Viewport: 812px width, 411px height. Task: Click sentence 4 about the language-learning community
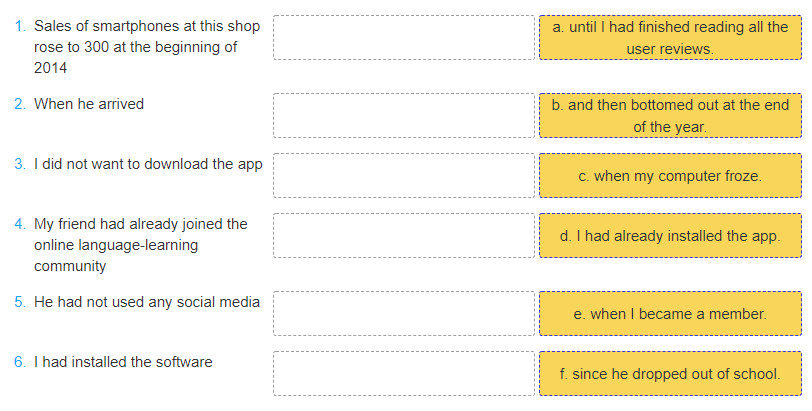pos(141,245)
